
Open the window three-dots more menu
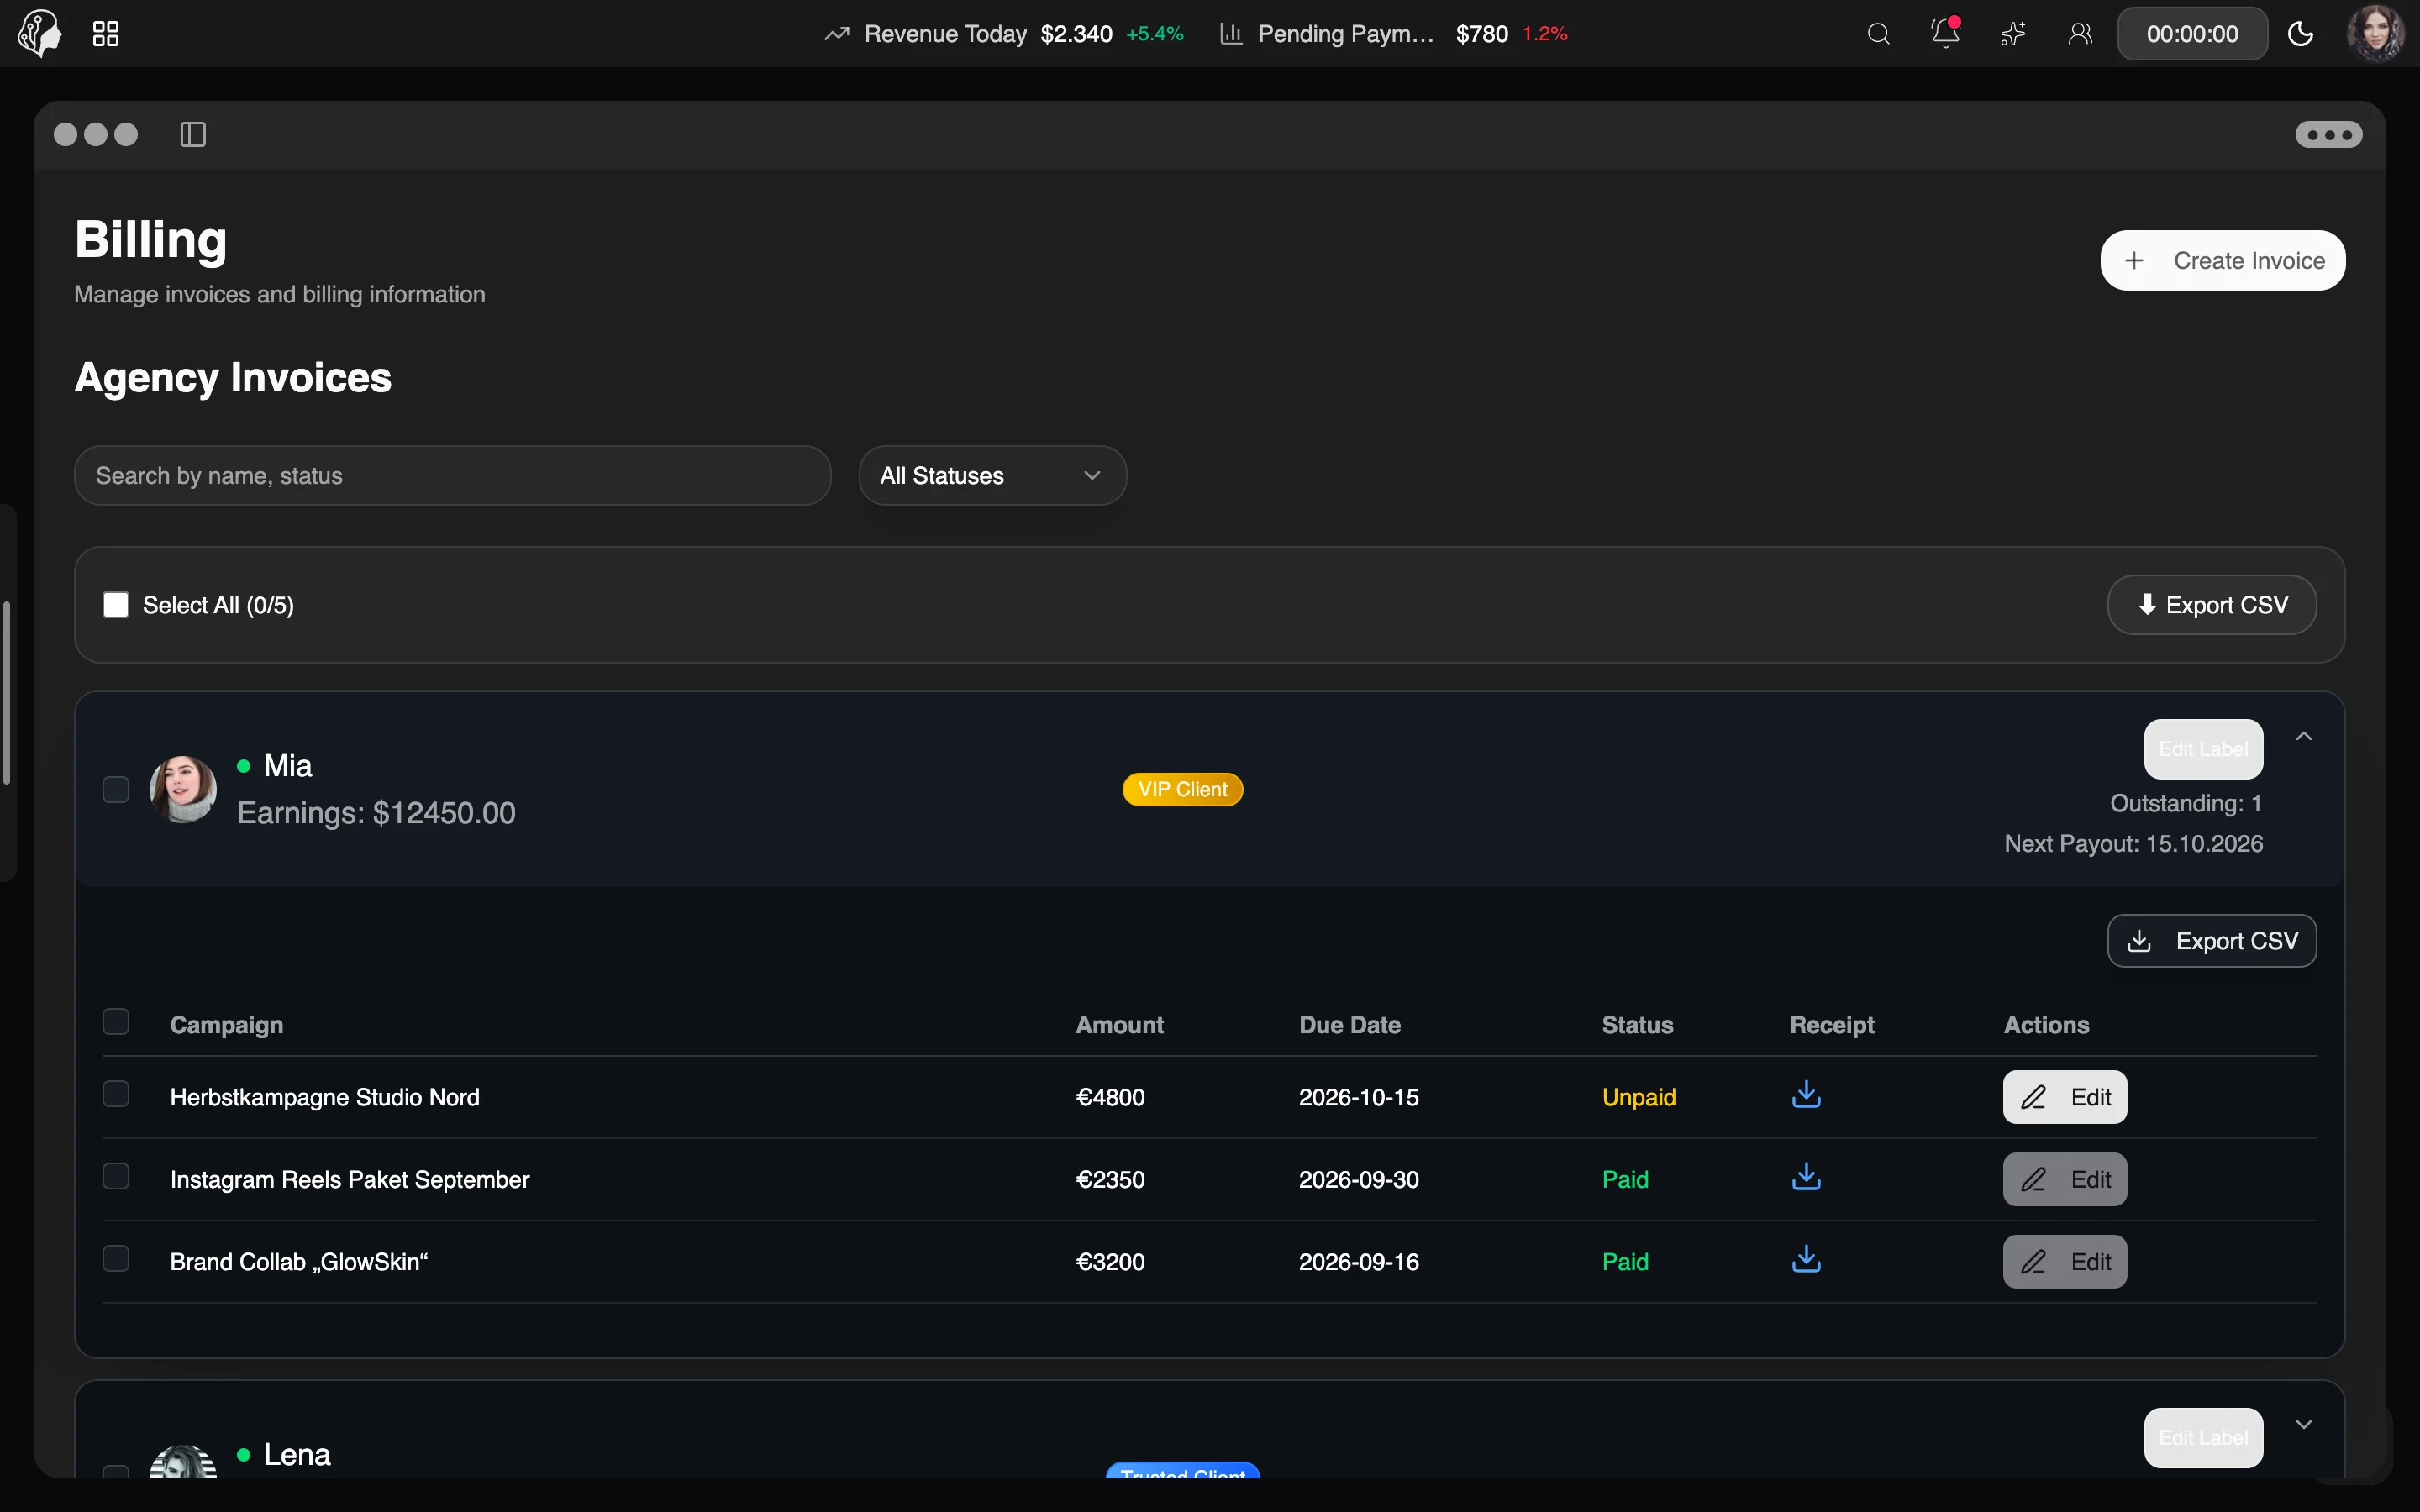click(x=2329, y=134)
